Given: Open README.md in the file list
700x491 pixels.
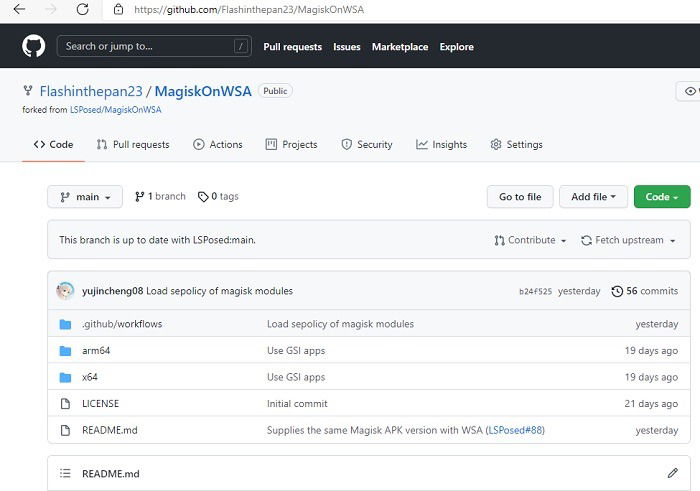Looking at the screenshot, I should pyautogui.click(x=110, y=430).
